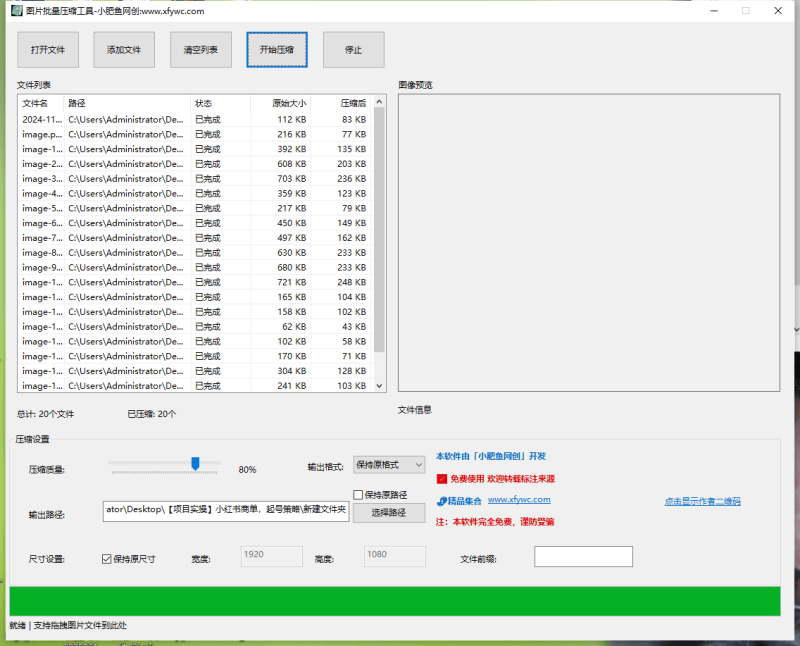Click 点击显示作者二维码 link
800x646 pixels.
(x=703, y=502)
